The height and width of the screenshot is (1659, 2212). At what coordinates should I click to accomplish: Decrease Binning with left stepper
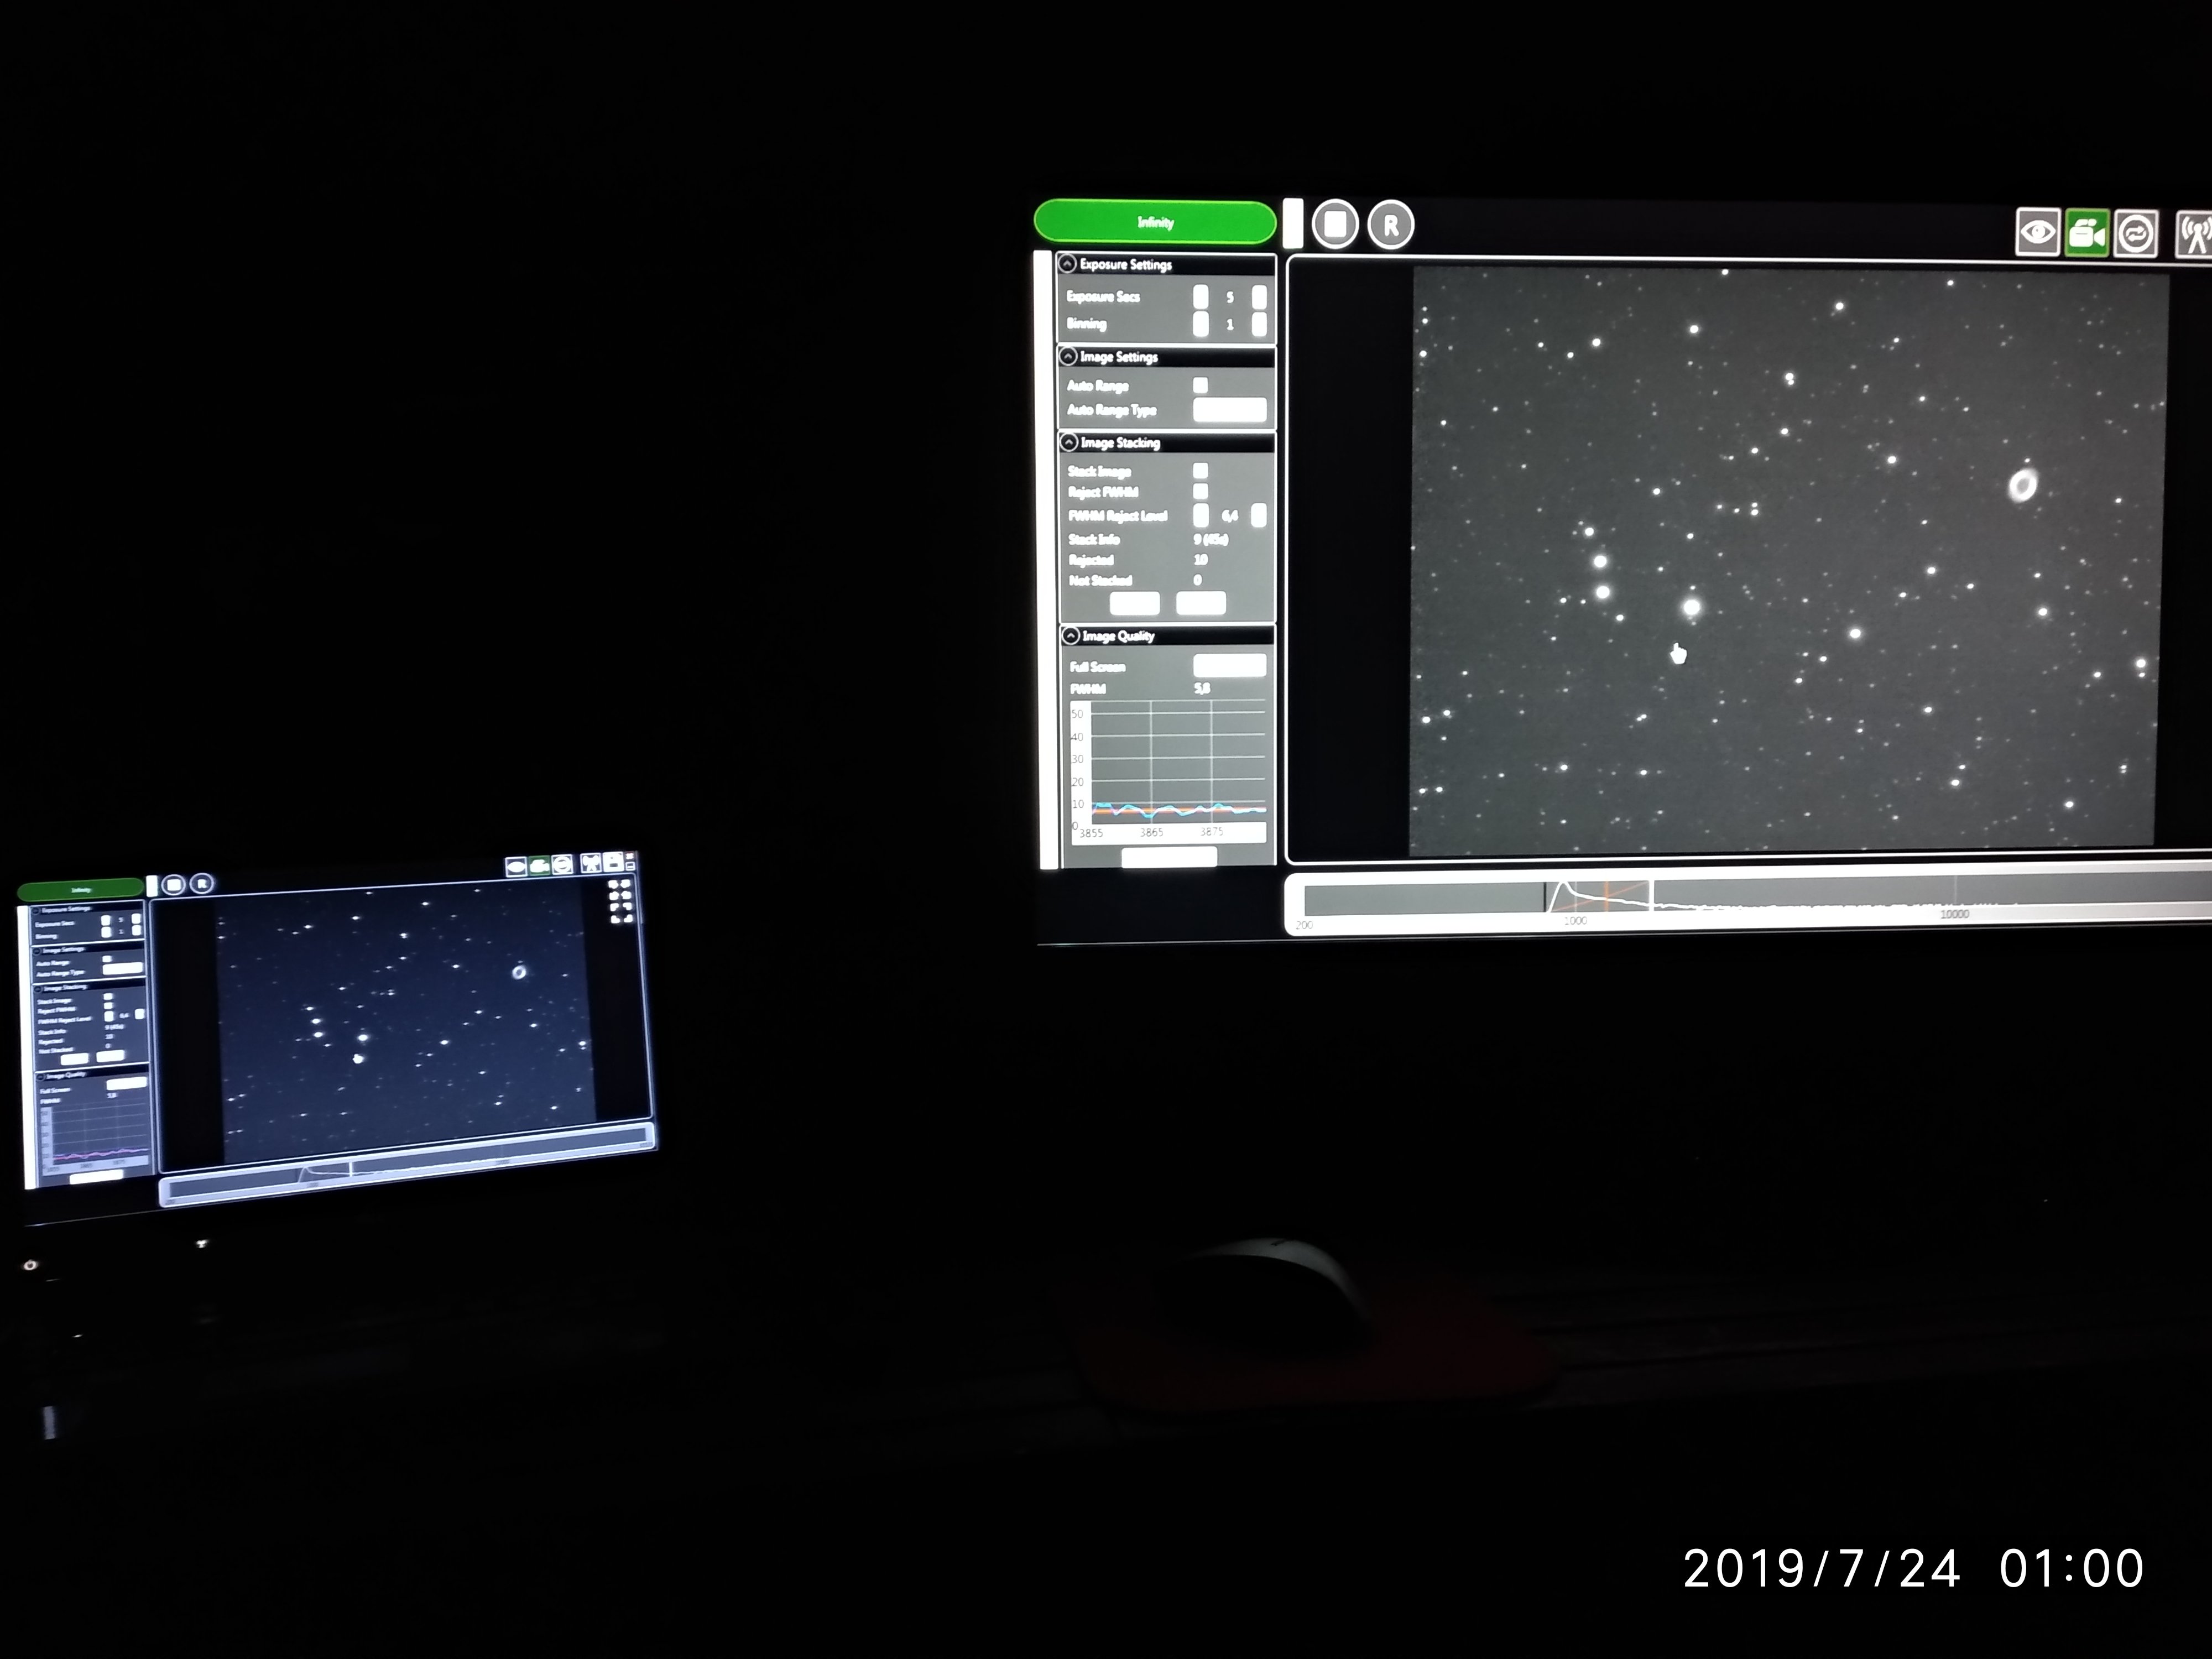[x=1201, y=324]
